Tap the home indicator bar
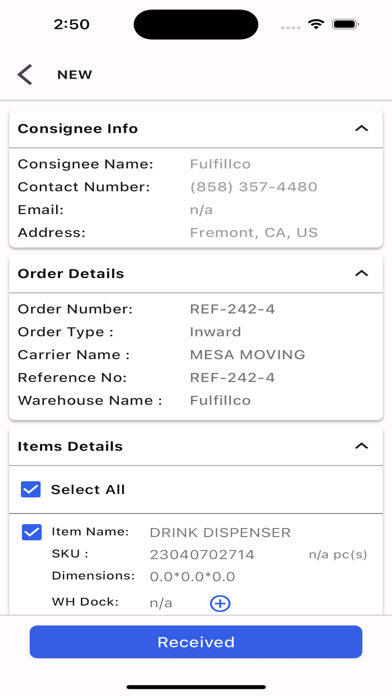The width and height of the screenshot is (392, 696). pyautogui.click(x=196, y=687)
